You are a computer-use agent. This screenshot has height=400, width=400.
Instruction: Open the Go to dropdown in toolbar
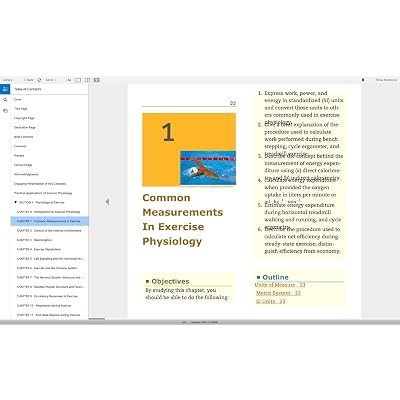[50, 80]
